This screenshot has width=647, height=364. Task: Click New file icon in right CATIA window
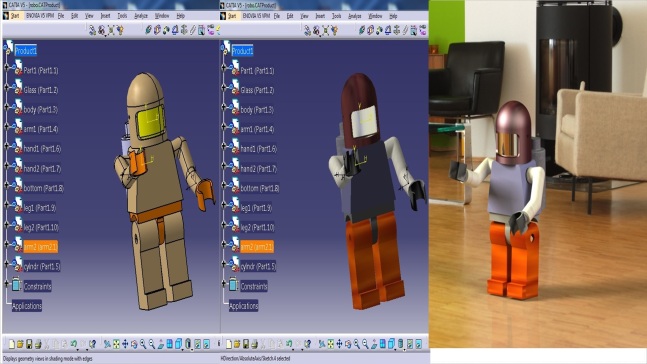pyautogui.click(x=229, y=344)
